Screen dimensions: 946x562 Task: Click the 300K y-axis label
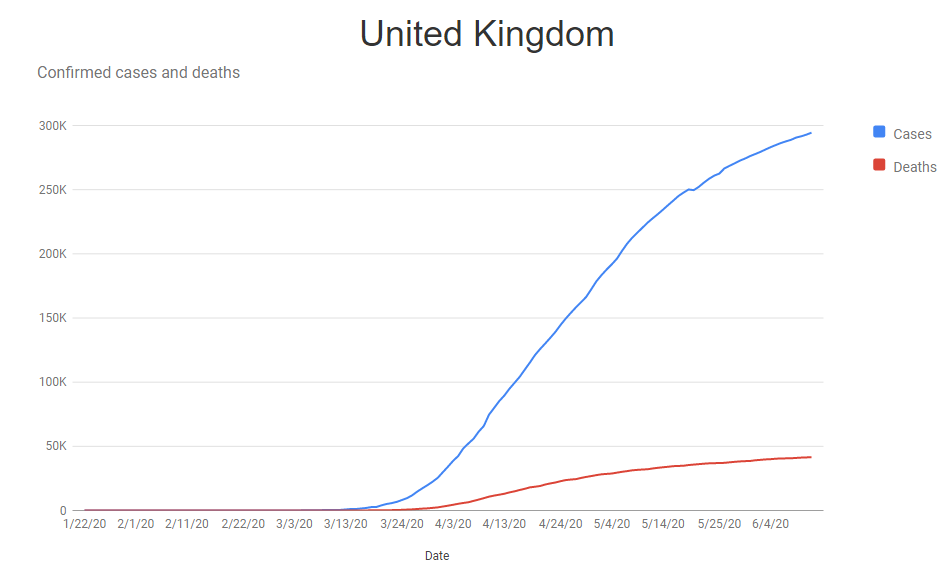coord(52,126)
